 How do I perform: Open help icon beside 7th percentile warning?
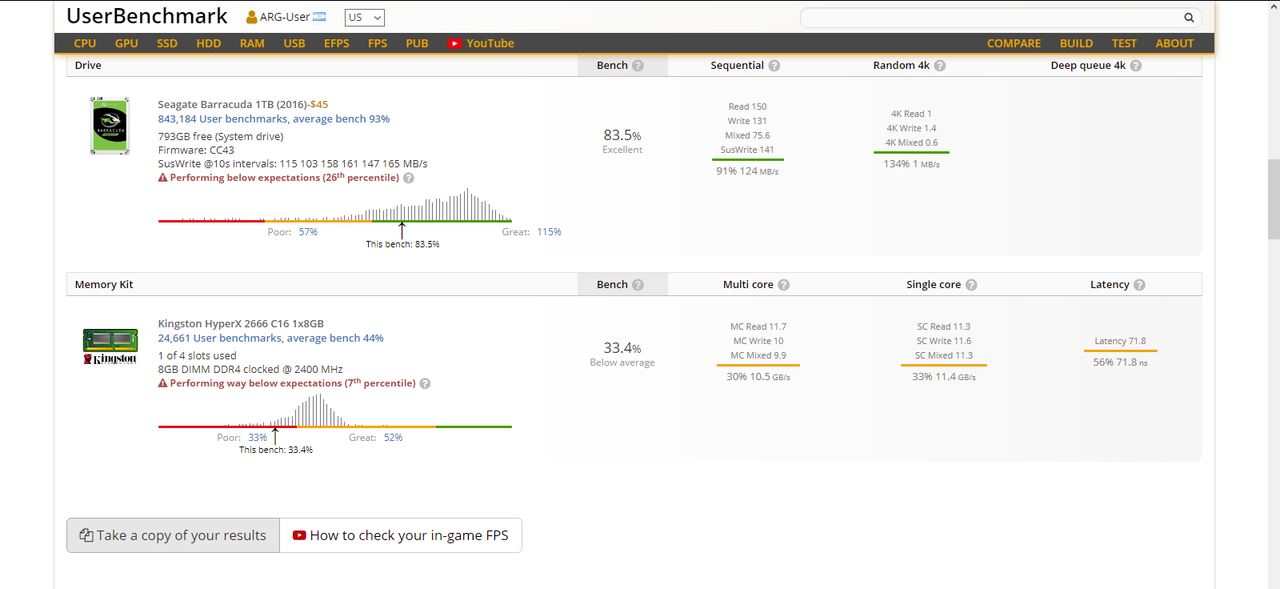point(425,384)
